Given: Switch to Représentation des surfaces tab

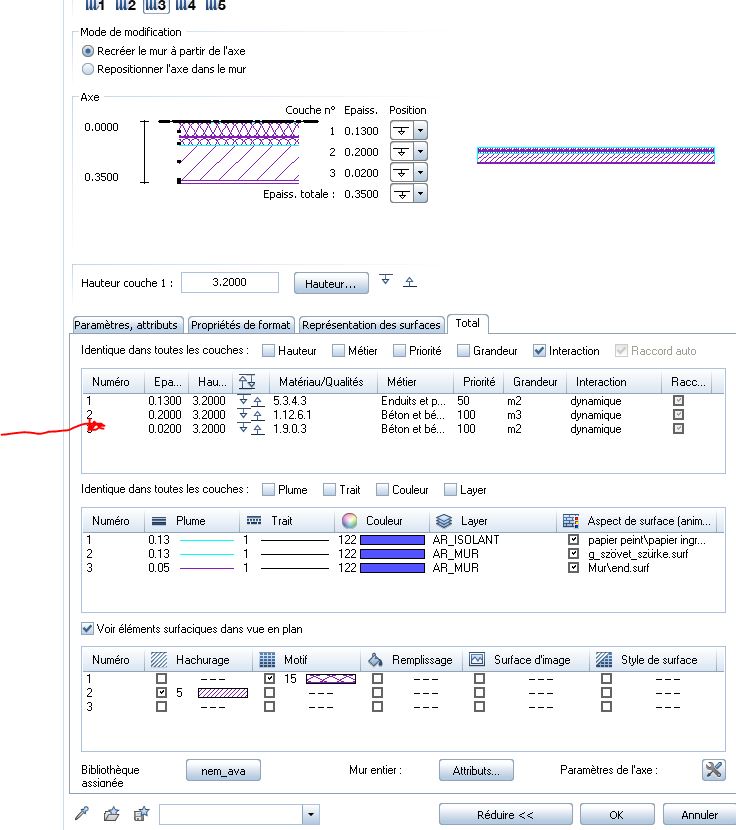Looking at the screenshot, I should (x=371, y=324).
